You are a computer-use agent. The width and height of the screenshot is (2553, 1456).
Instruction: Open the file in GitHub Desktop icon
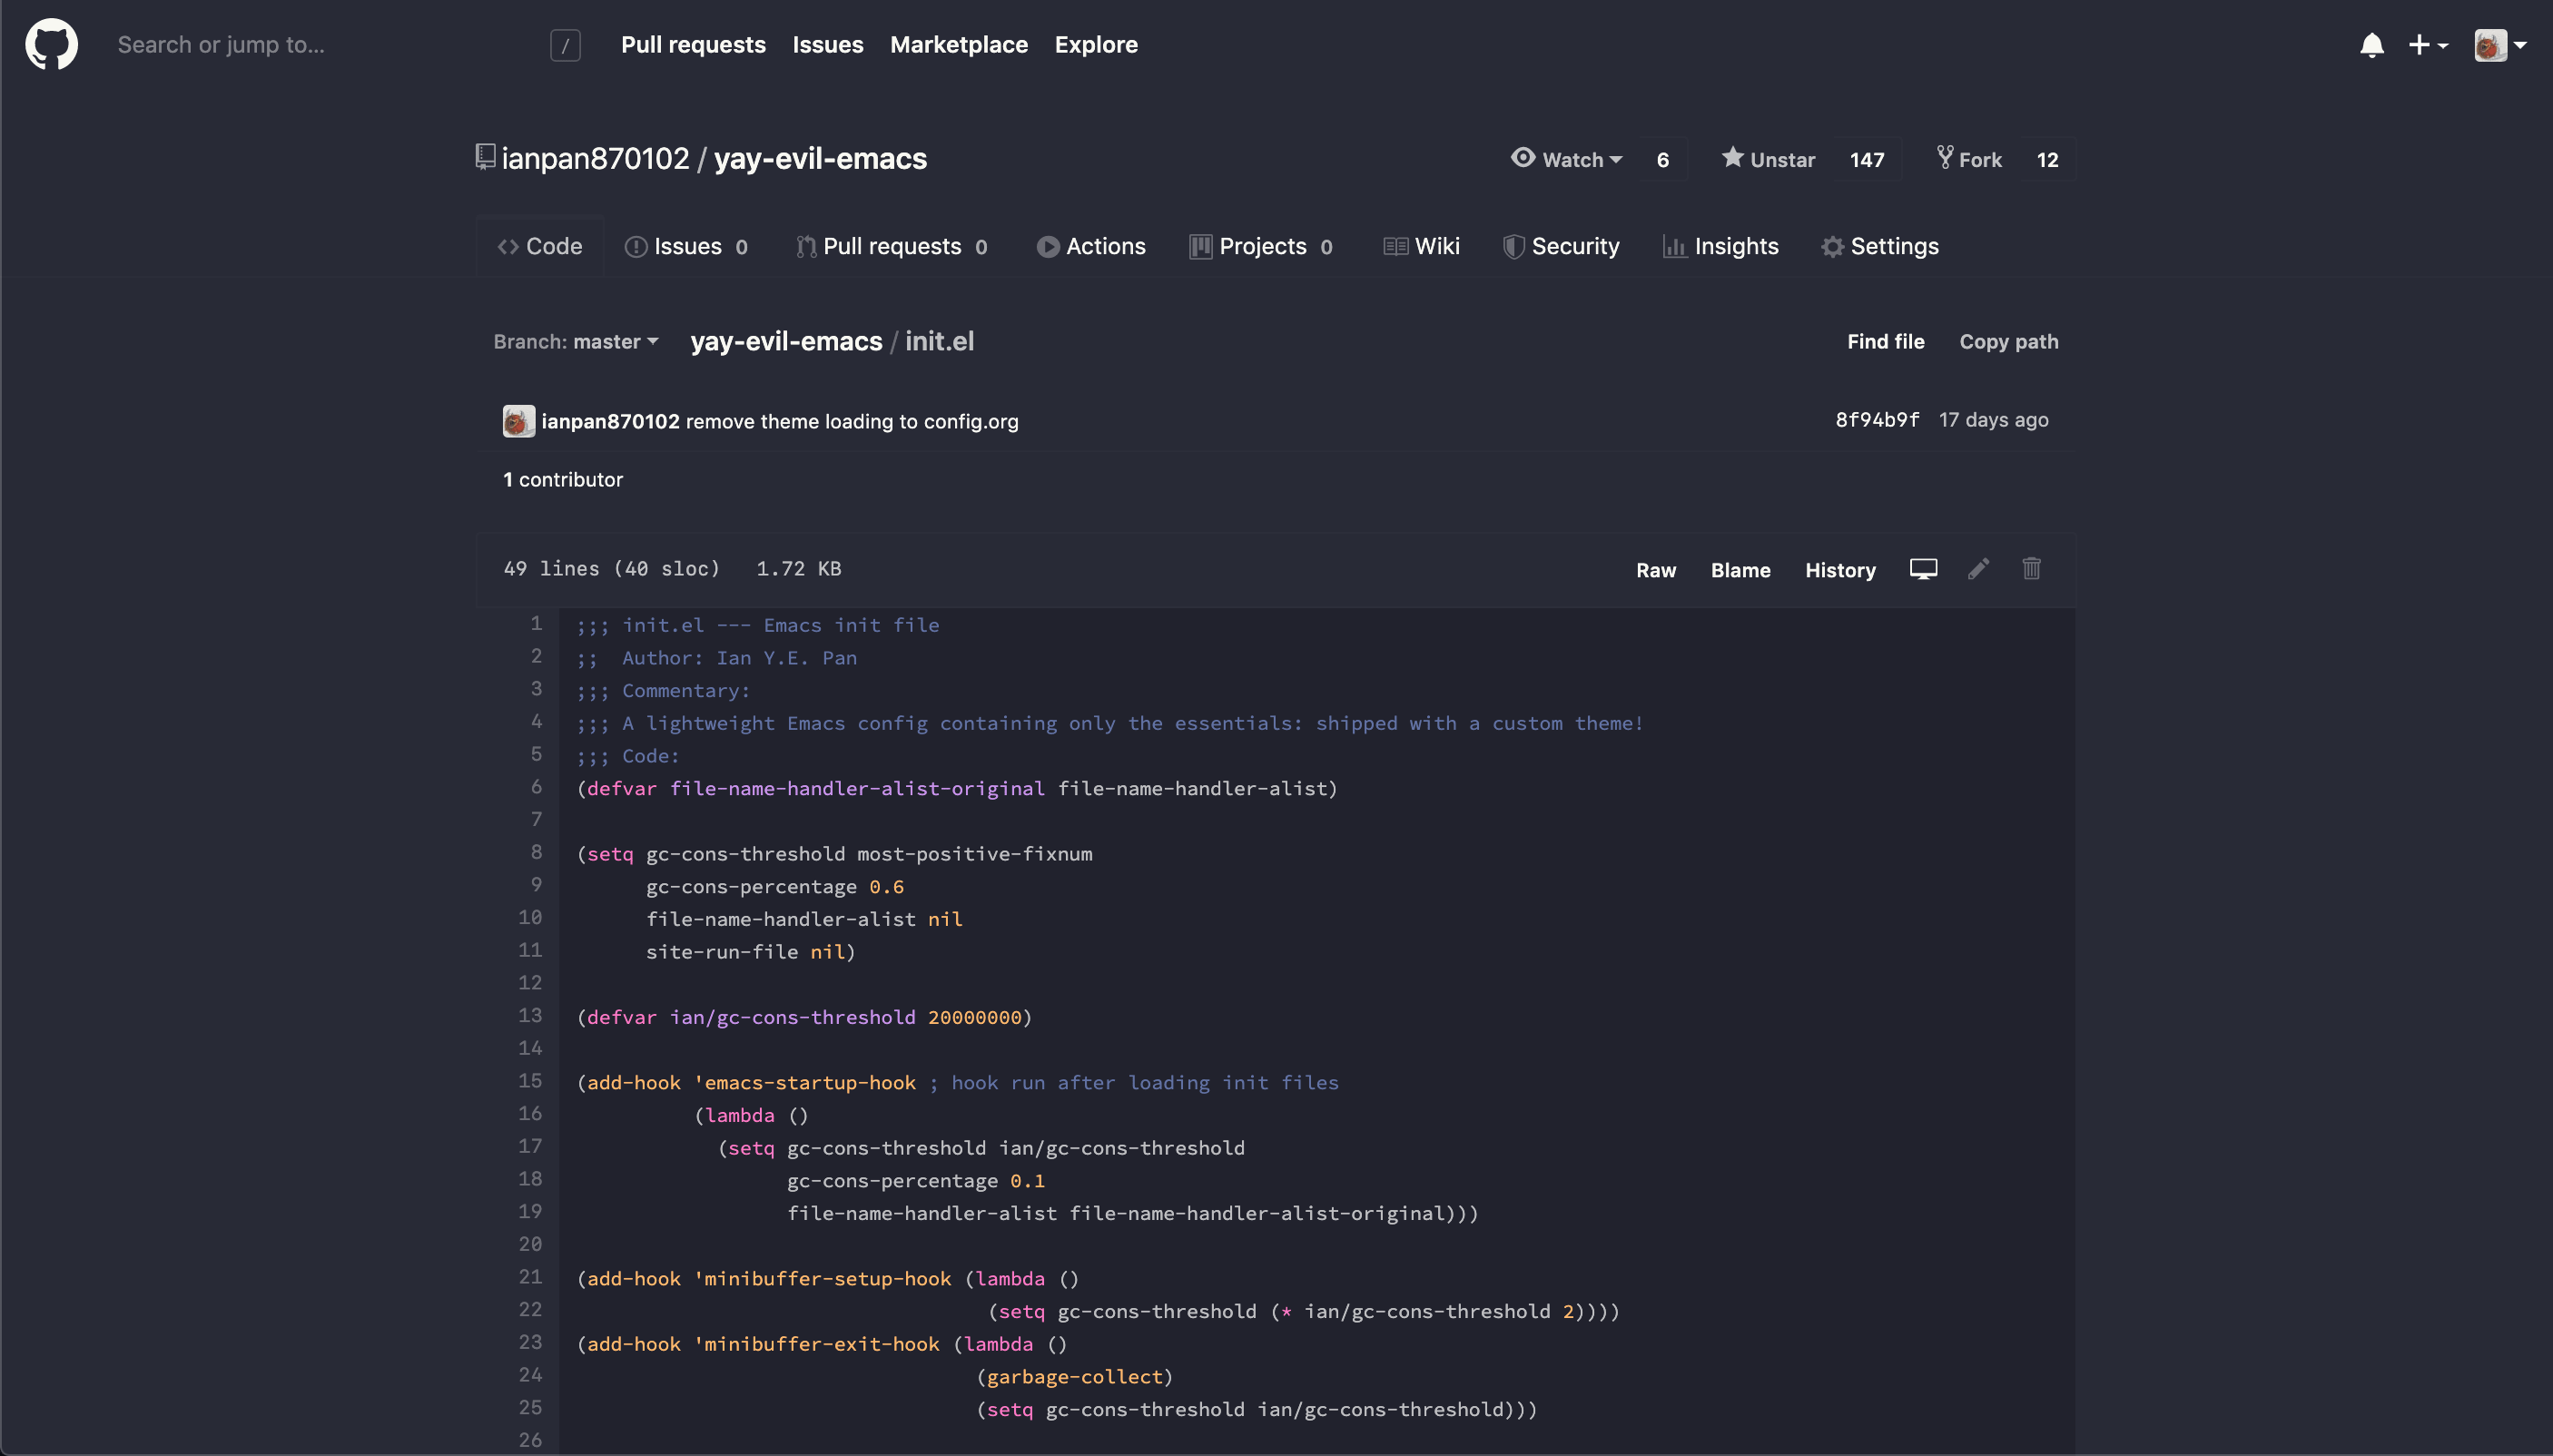pyautogui.click(x=1922, y=568)
